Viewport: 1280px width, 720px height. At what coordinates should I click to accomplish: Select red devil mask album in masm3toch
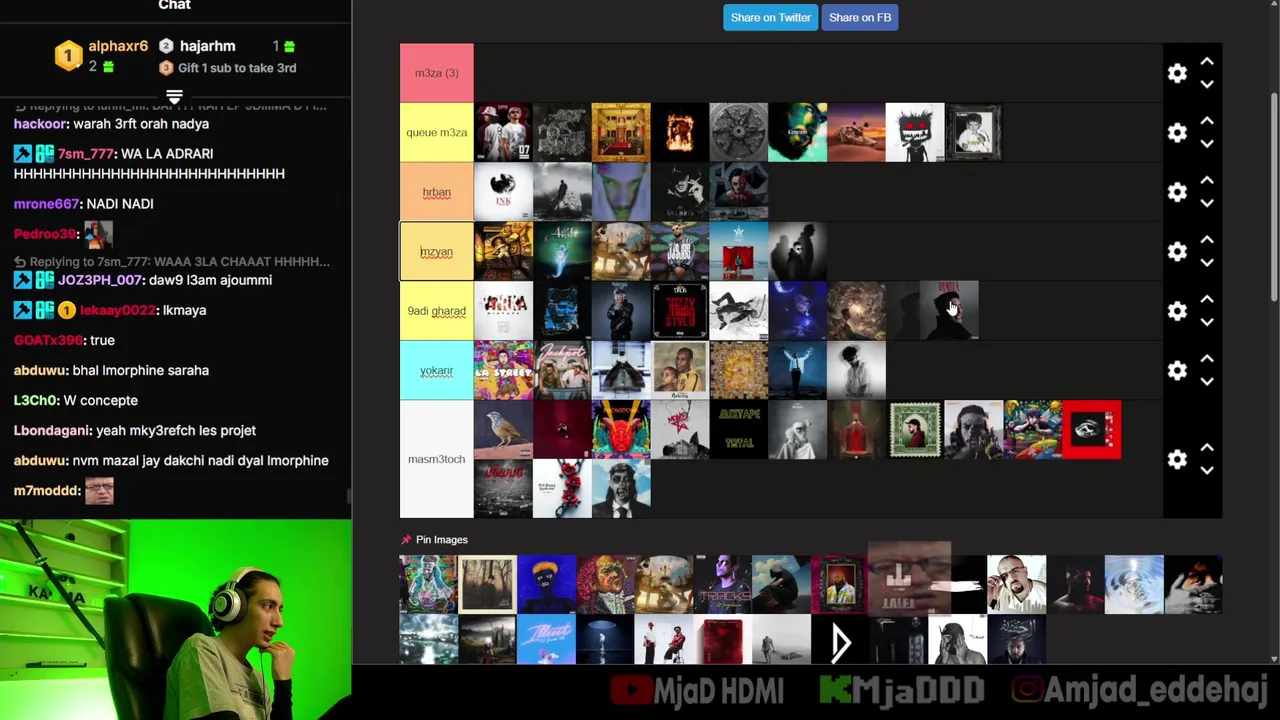(x=621, y=430)
